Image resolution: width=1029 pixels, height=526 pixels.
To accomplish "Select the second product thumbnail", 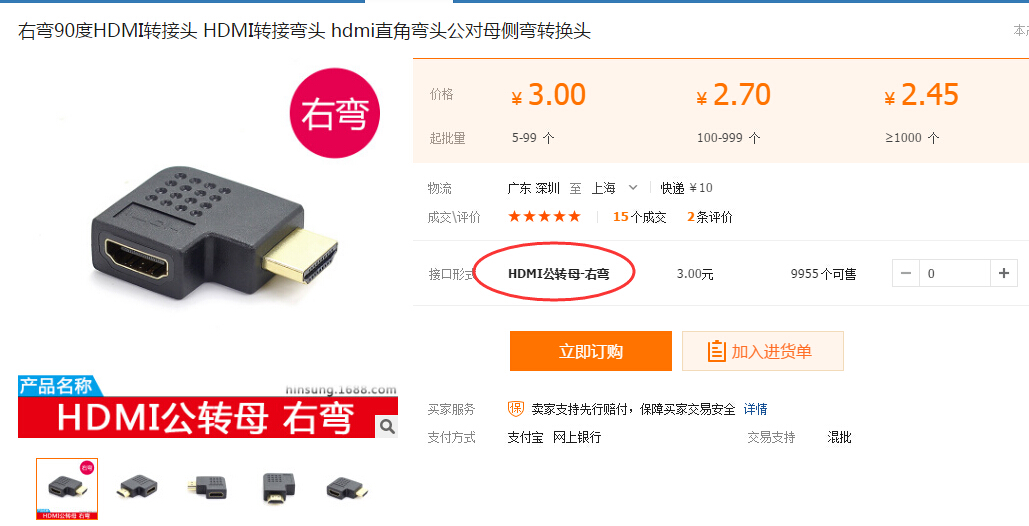I will (137, 488).
